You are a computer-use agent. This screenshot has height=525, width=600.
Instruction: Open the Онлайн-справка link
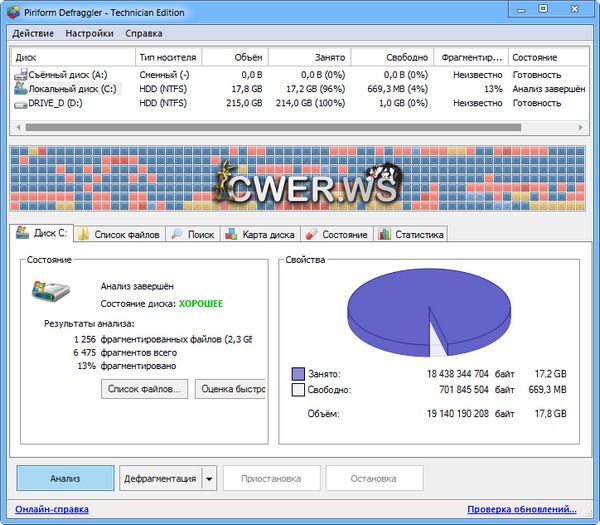52,510
